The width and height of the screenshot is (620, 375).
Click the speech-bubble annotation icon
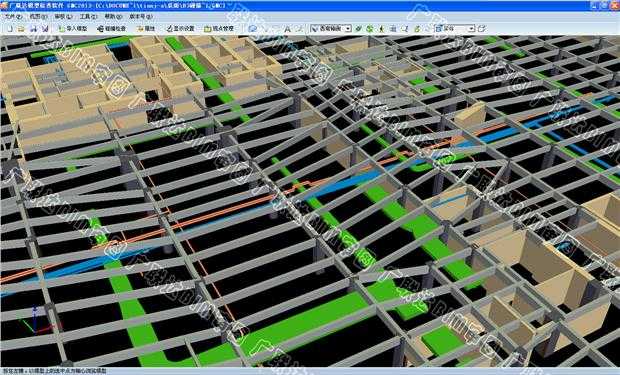click(x=253, y=28)
